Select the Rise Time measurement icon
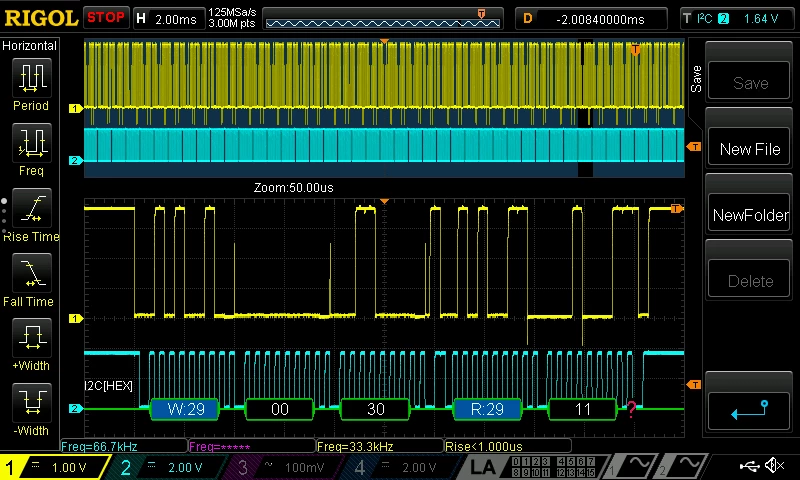 (32, 208)
